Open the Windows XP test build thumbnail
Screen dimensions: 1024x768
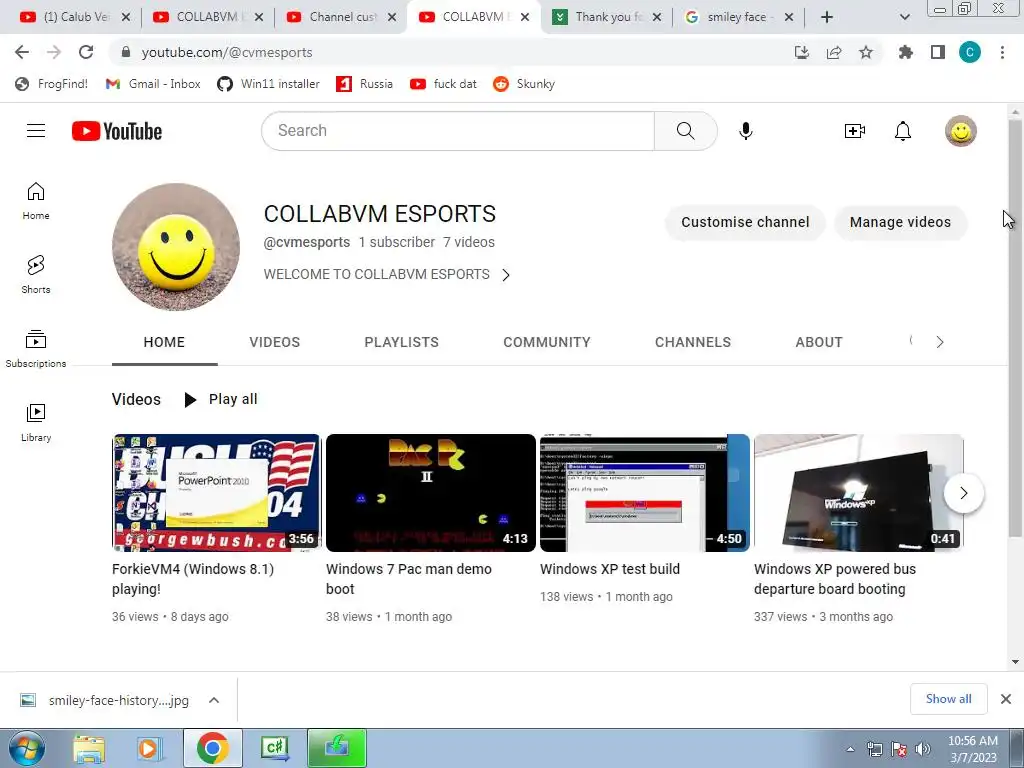(645, 493)
